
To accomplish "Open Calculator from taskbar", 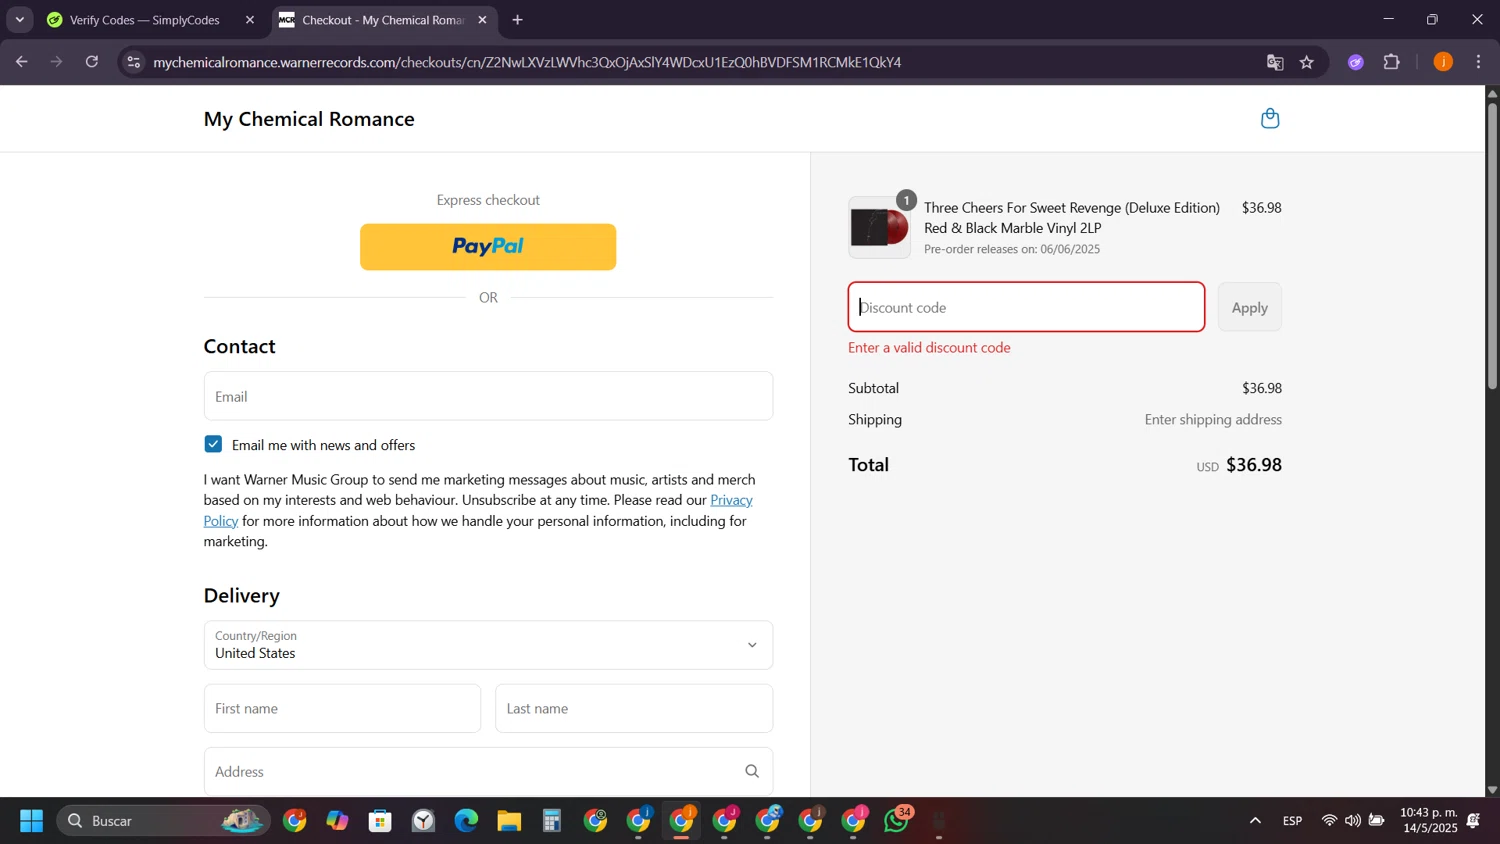I will (x=552, y=821).
